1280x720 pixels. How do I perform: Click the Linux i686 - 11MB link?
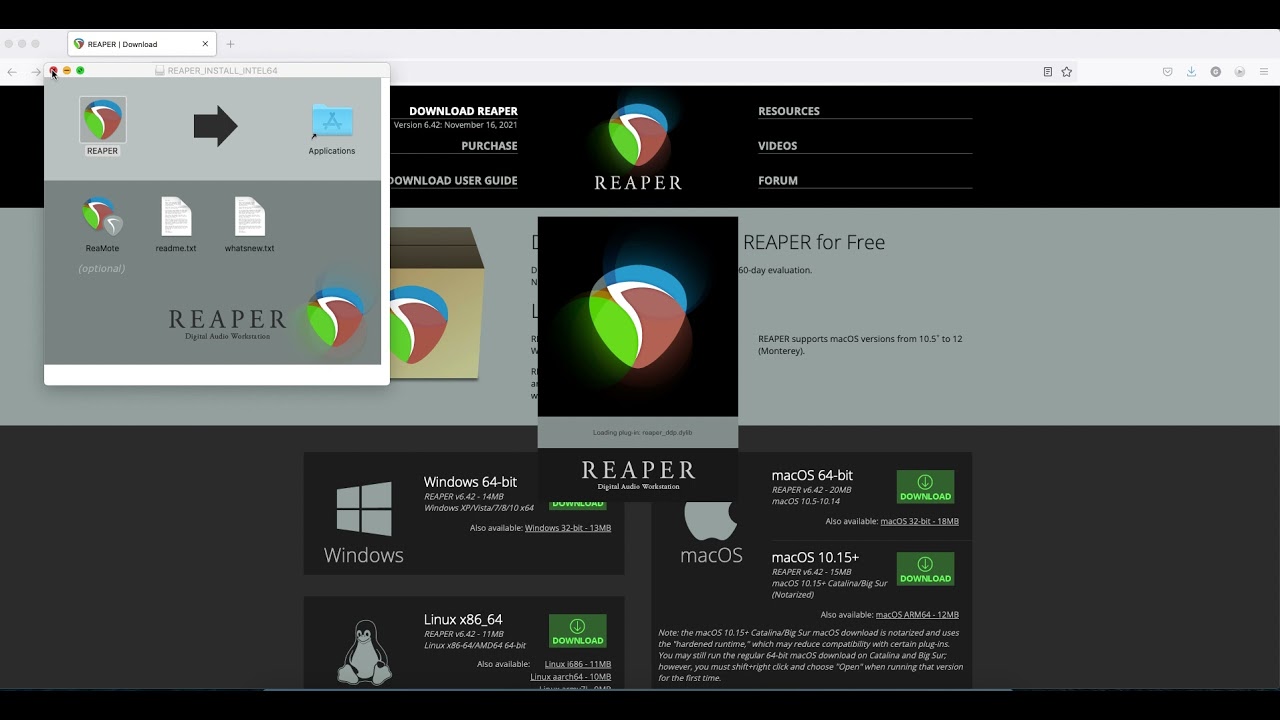578,664
